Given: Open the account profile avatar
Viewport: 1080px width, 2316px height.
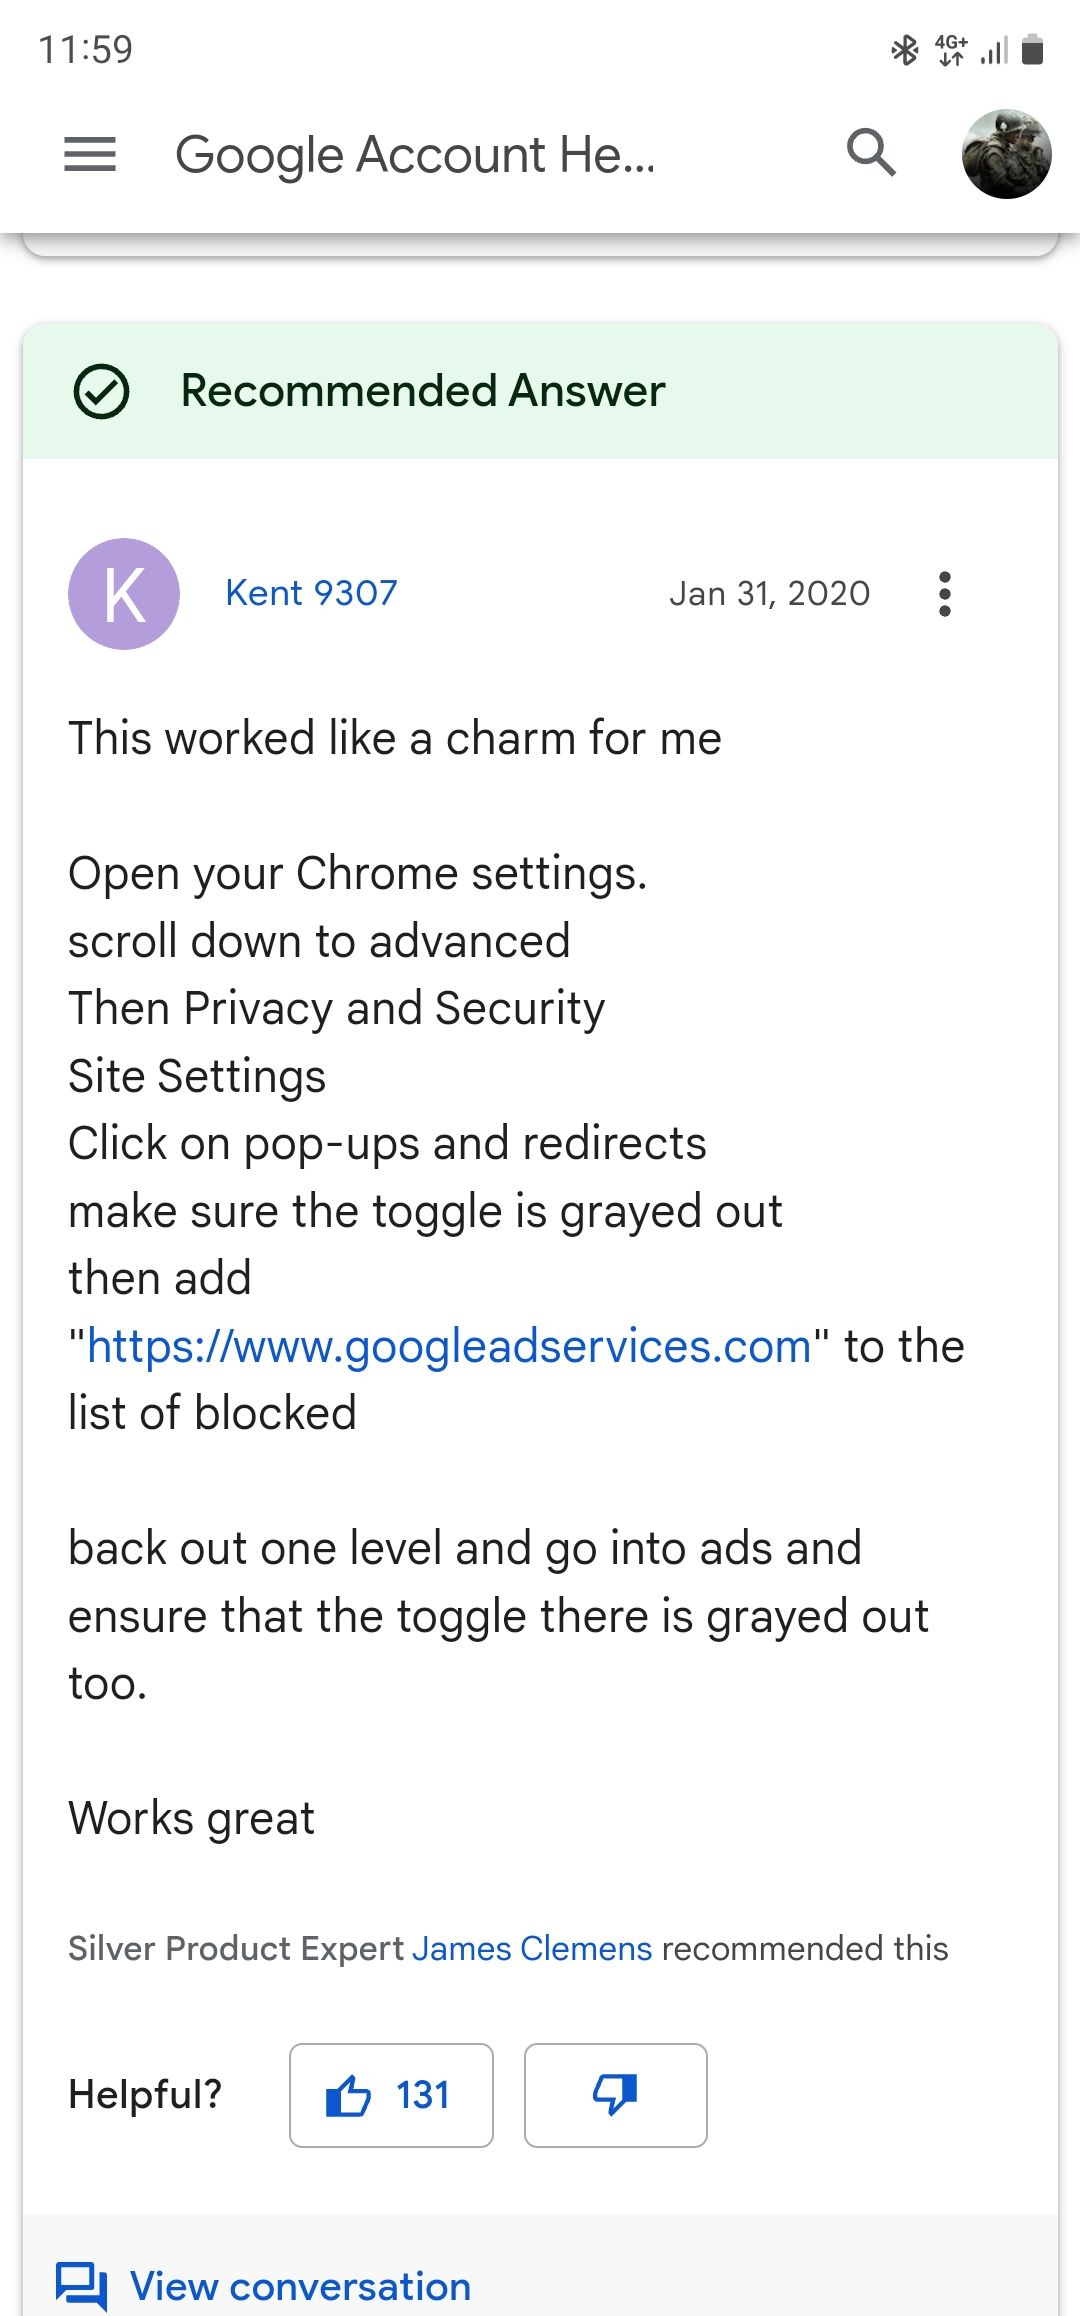Looking at the screenshot, I should [x=1006, y=154].
